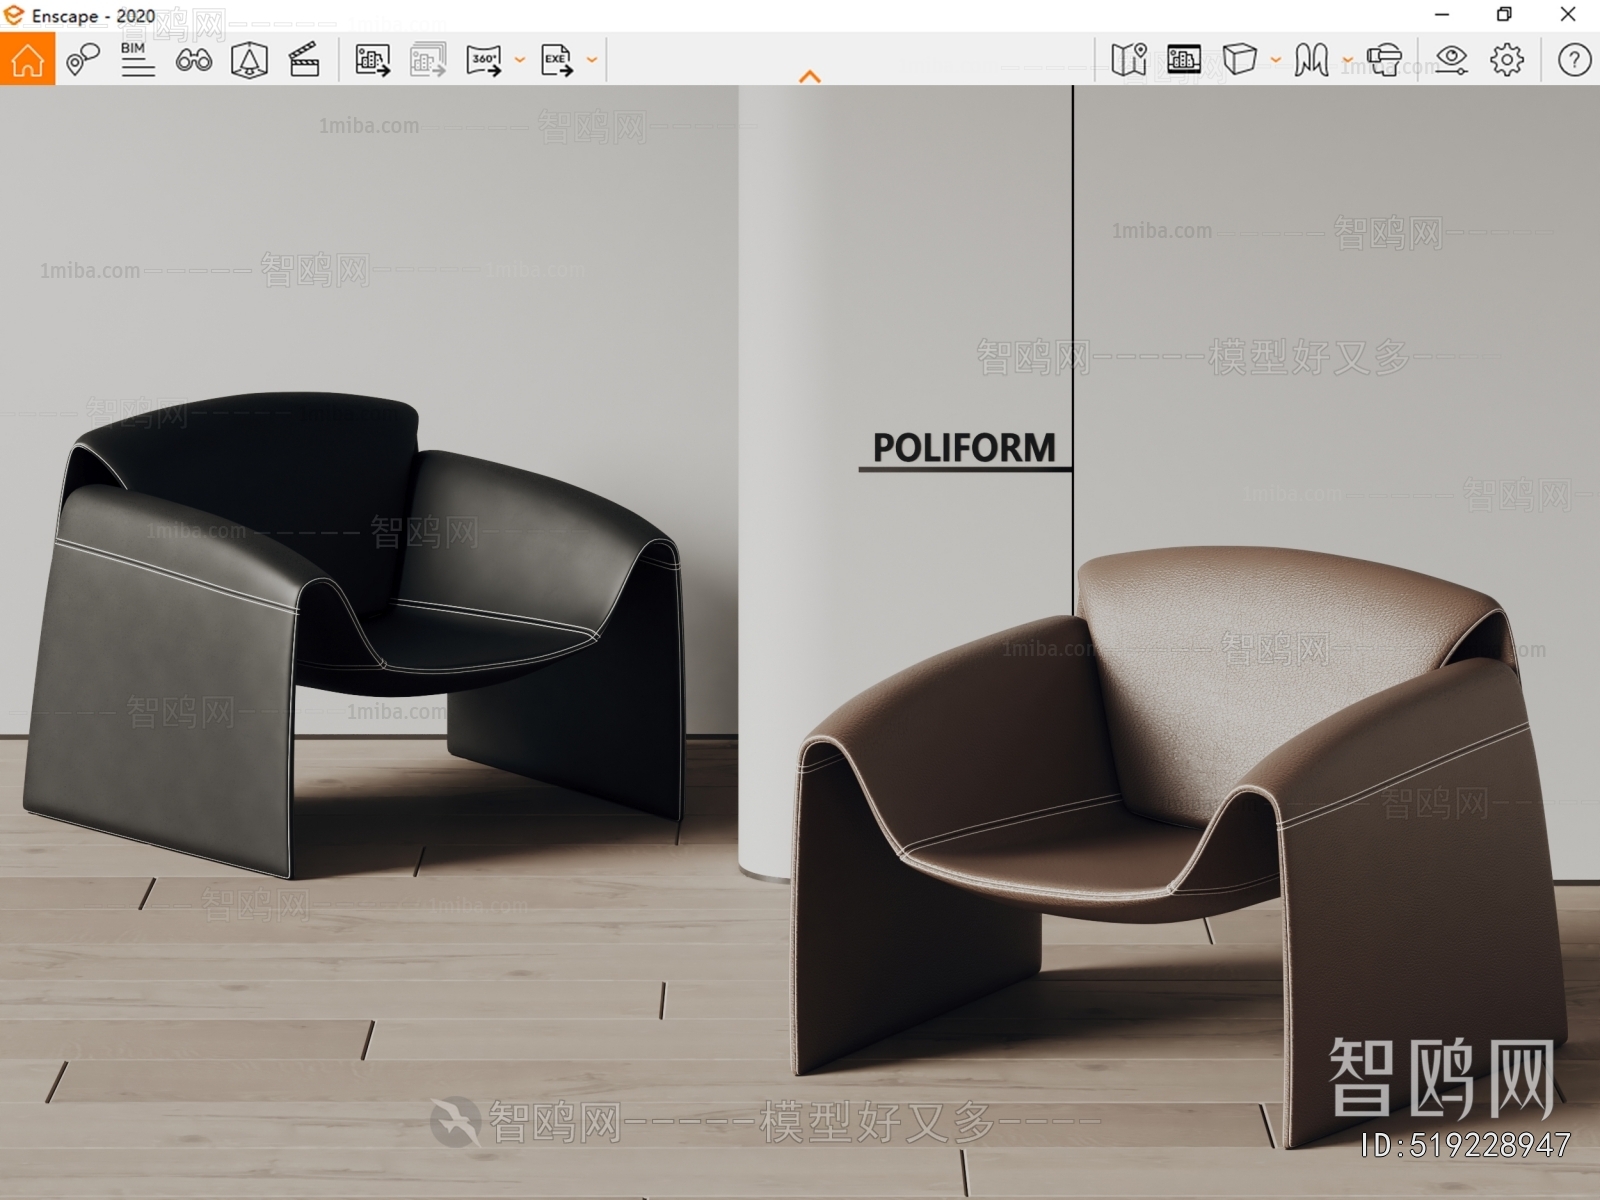Export a screenshot of the render

373,60
